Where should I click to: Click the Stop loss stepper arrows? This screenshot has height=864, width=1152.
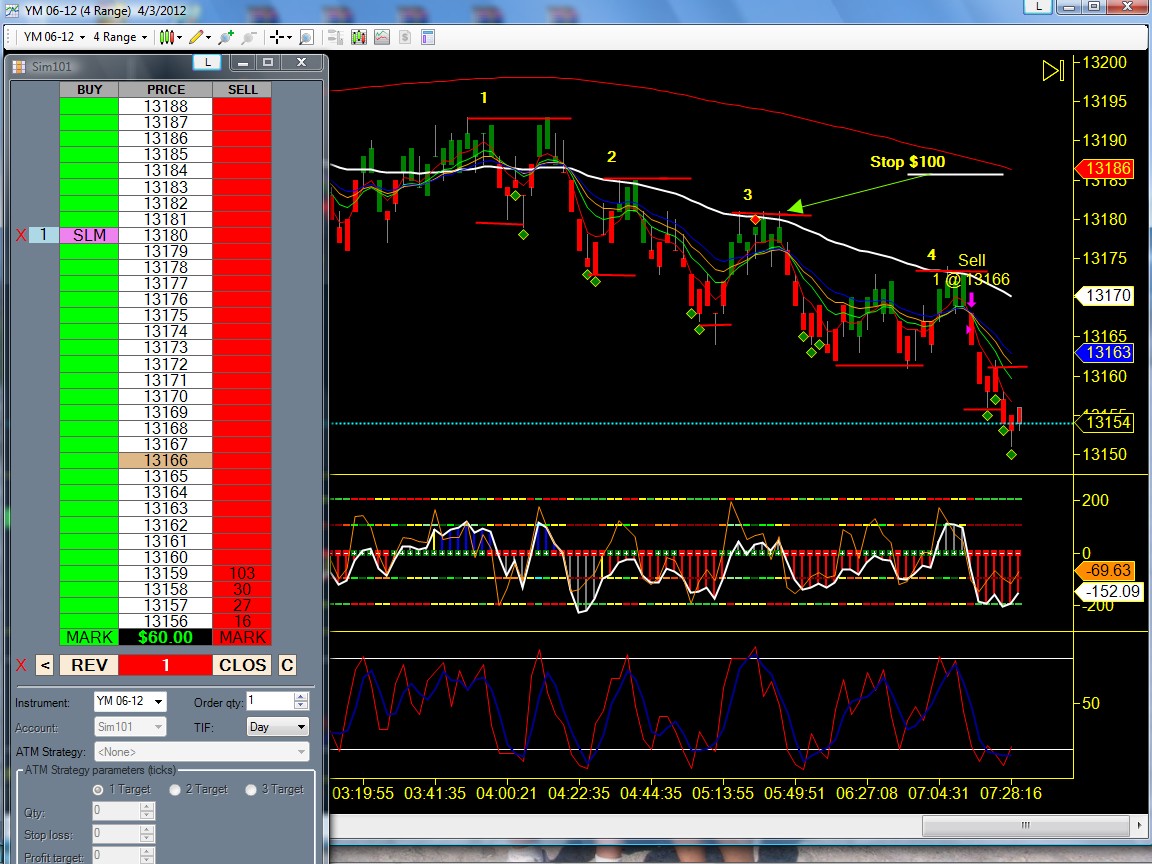[x=147, y=833]
